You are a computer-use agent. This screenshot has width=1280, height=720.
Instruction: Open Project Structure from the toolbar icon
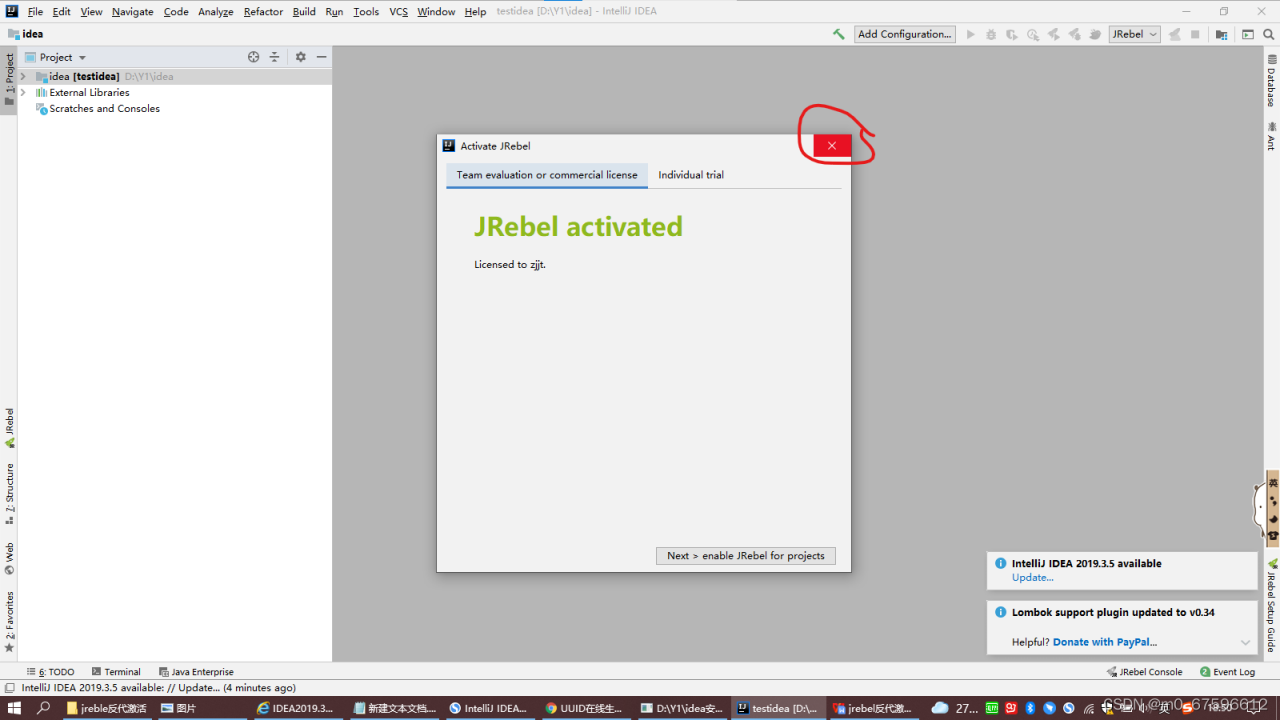[x=1221, y=34]
